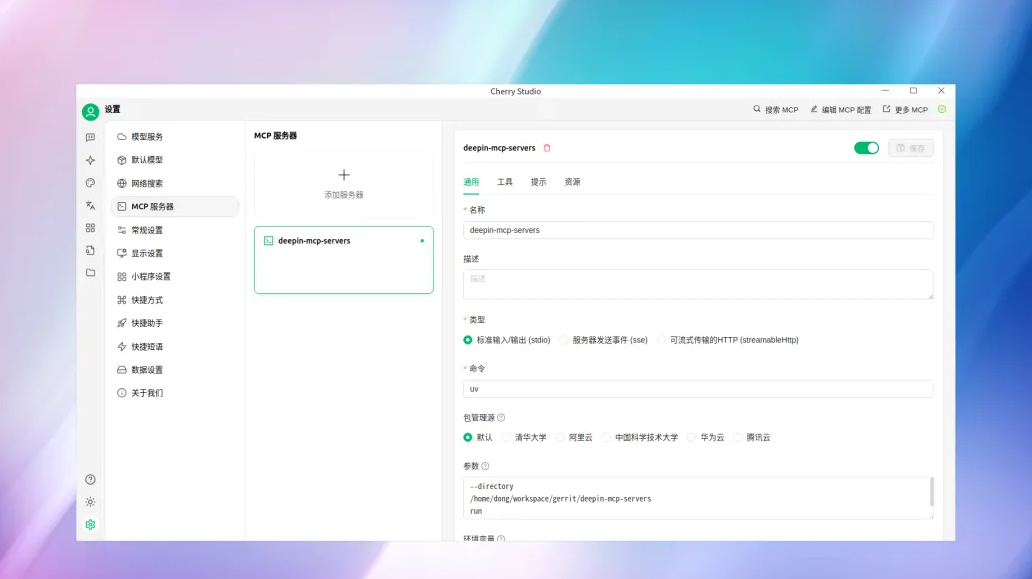Open the 更多 MCP link
The width and height of the screenshot is (1032, 579).
pyautogui.click(x=905, y=109)
